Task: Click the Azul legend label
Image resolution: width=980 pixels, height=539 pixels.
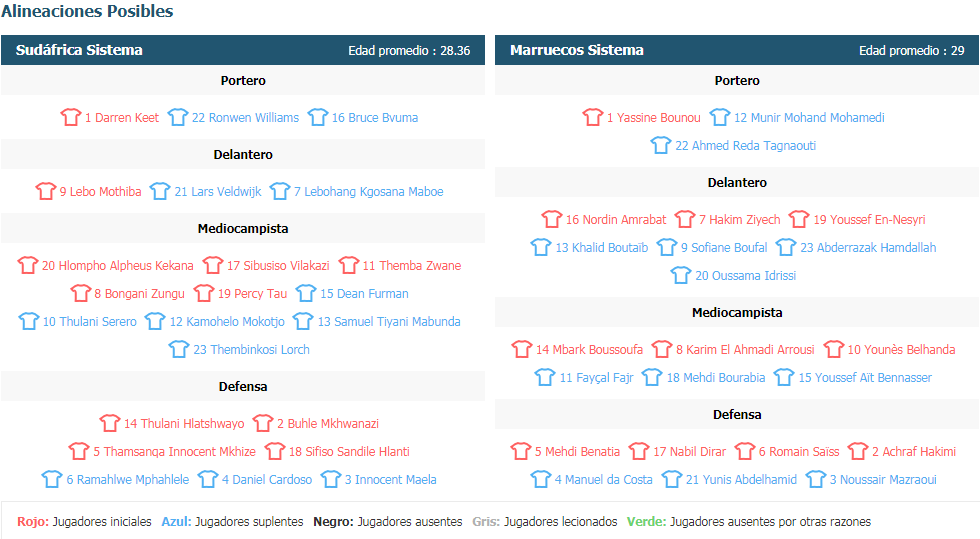Action: click(x=176, y=521)
